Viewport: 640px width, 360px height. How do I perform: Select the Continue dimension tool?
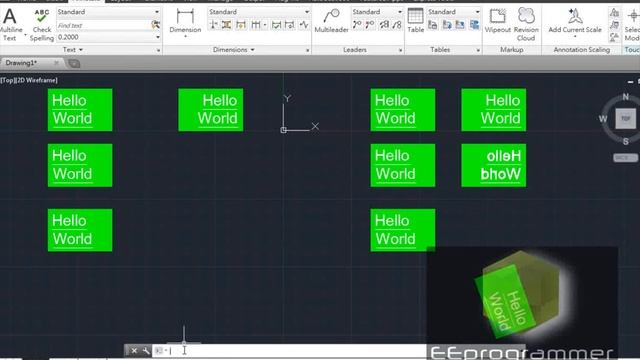256,25
